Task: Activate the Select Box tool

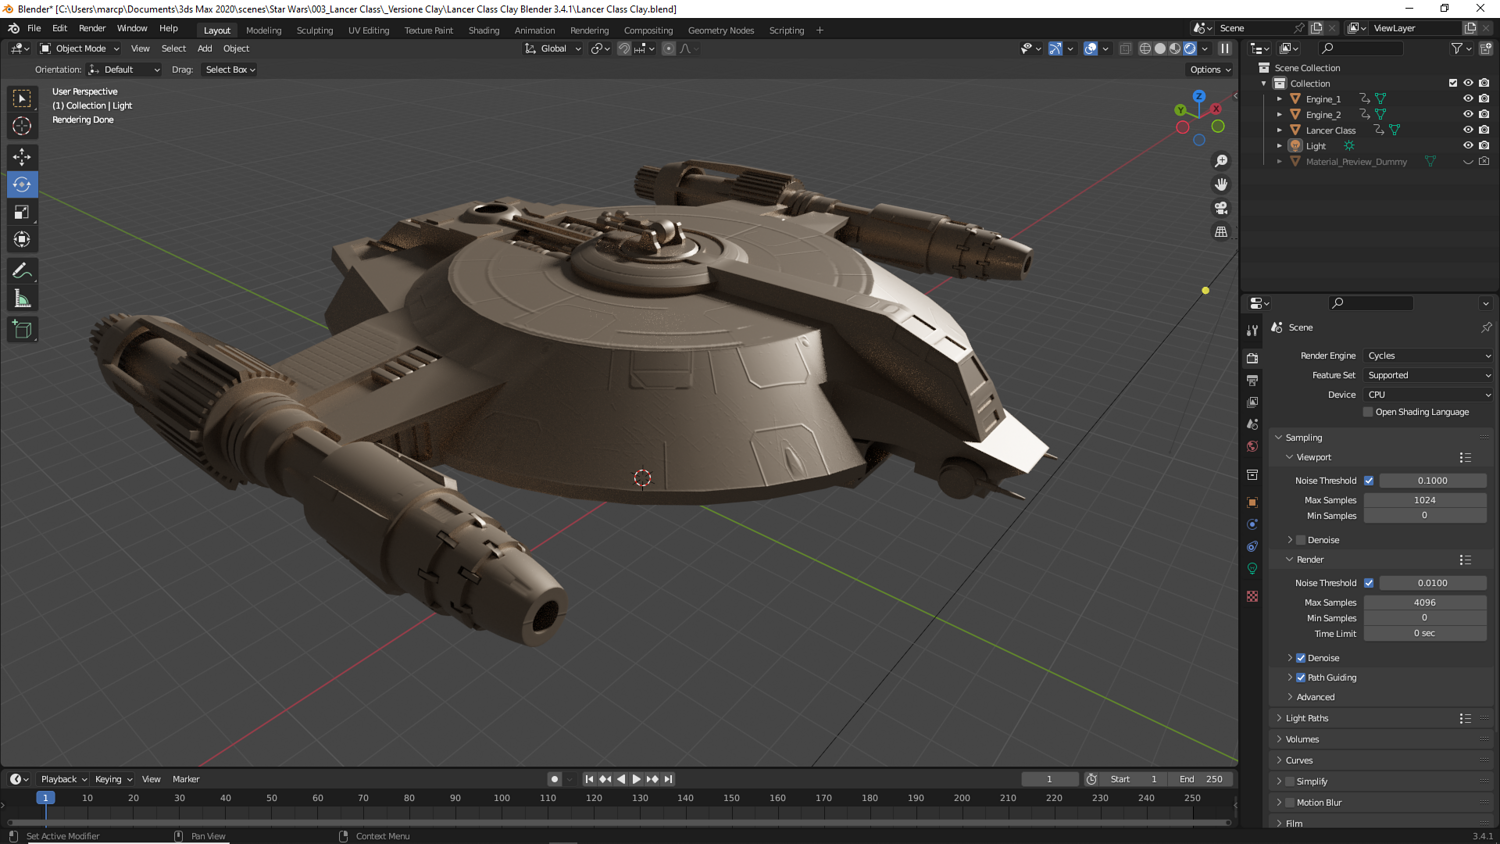Action: [x=22, y=98]
